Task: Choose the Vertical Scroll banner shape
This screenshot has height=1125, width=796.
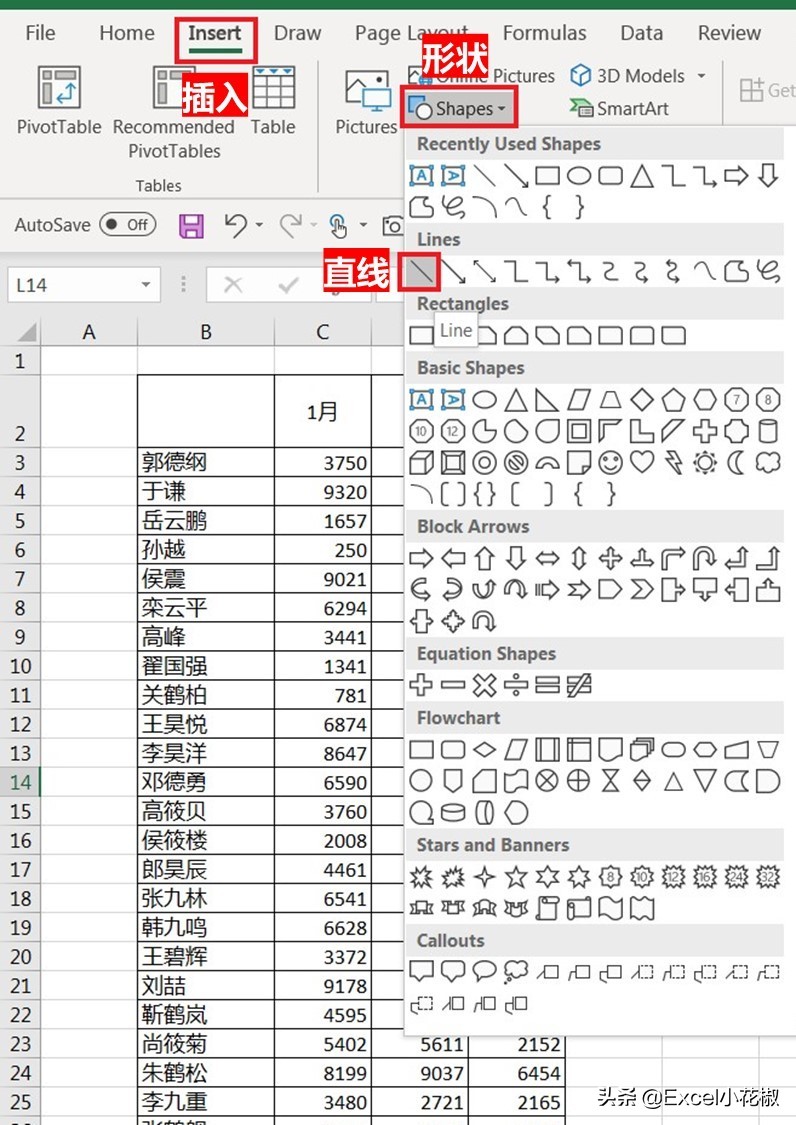Action: [548, 908]
